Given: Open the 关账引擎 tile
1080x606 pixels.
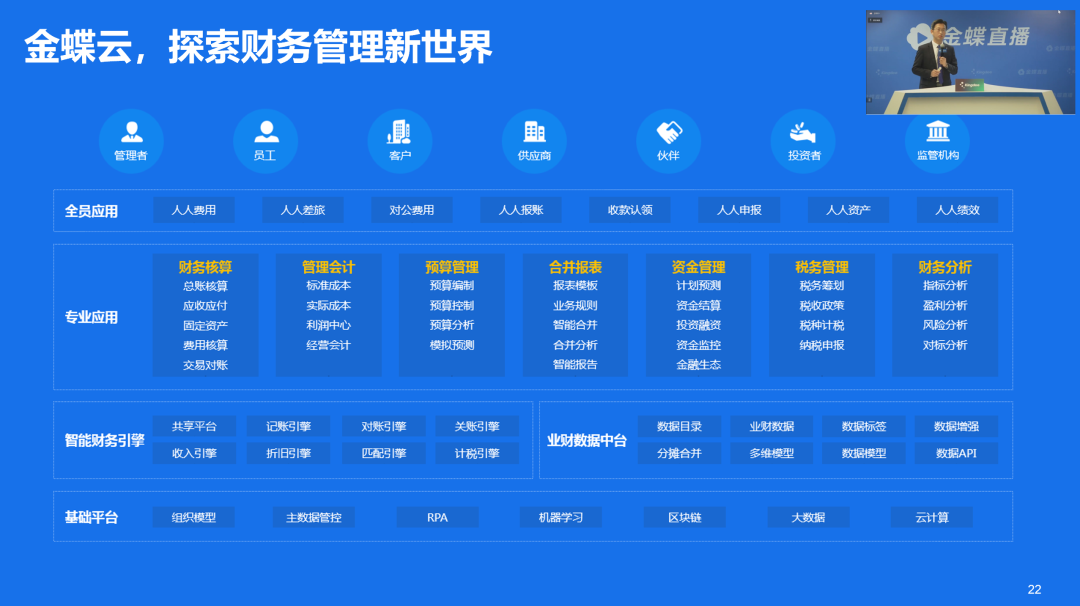Looking at the screenshot, I should [477, 426].
